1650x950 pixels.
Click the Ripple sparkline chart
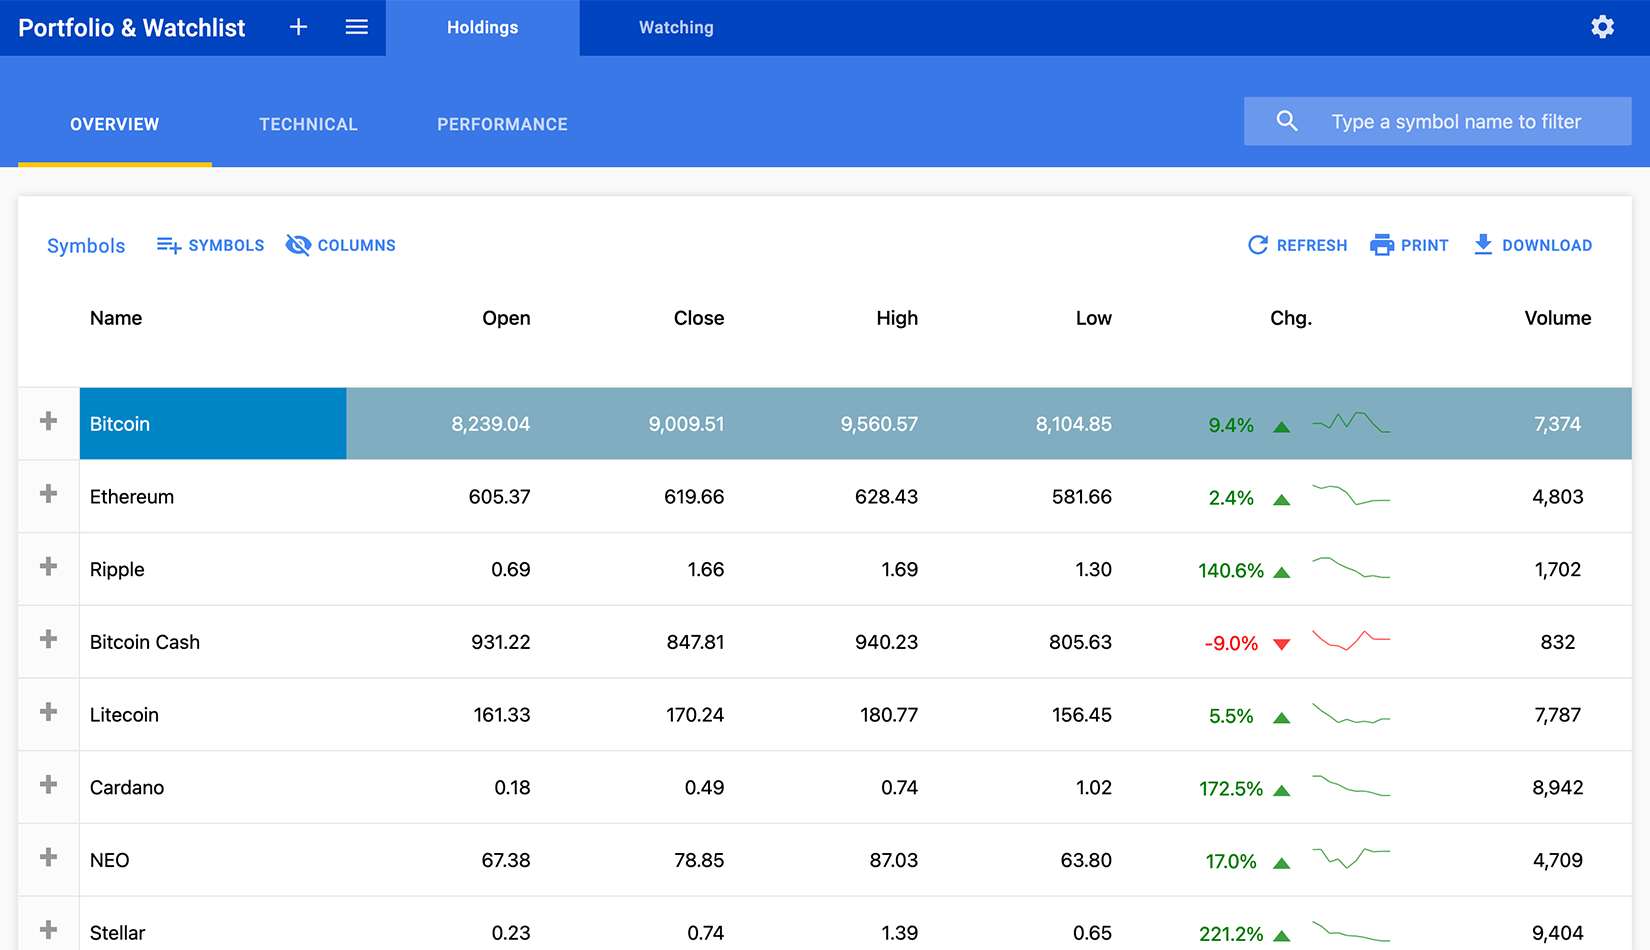pos(1351,567)
